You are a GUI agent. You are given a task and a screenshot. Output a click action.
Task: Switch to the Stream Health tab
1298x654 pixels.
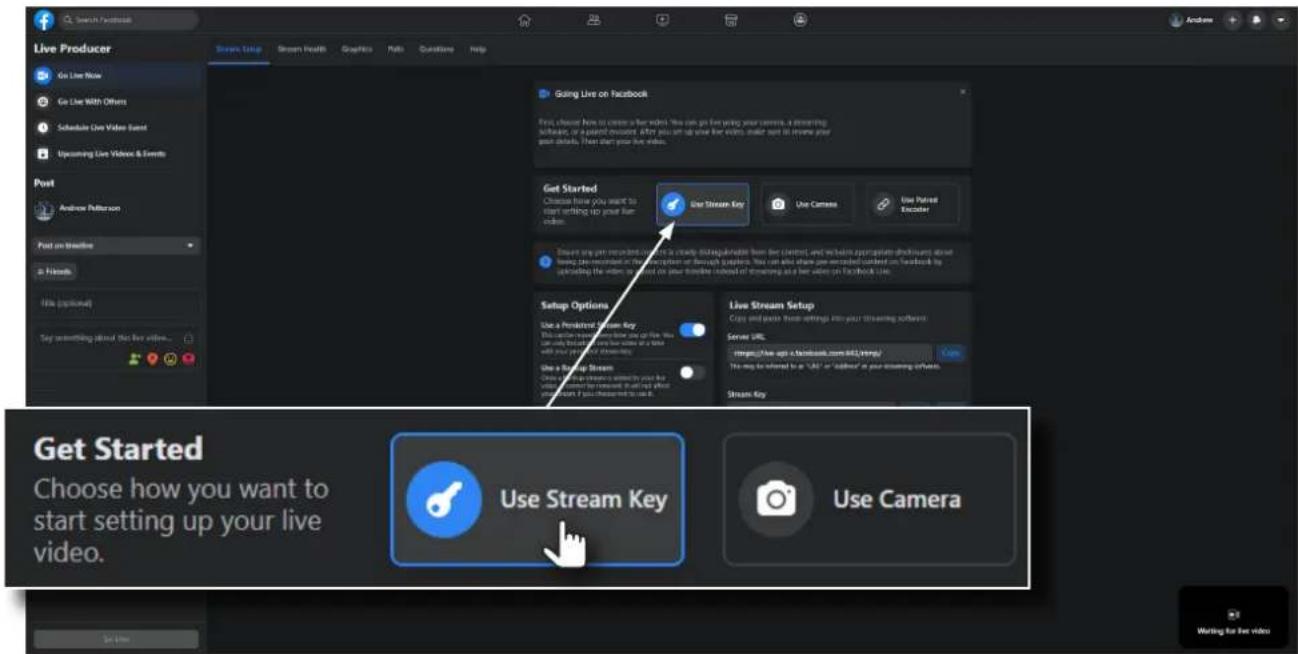(302, 50)
